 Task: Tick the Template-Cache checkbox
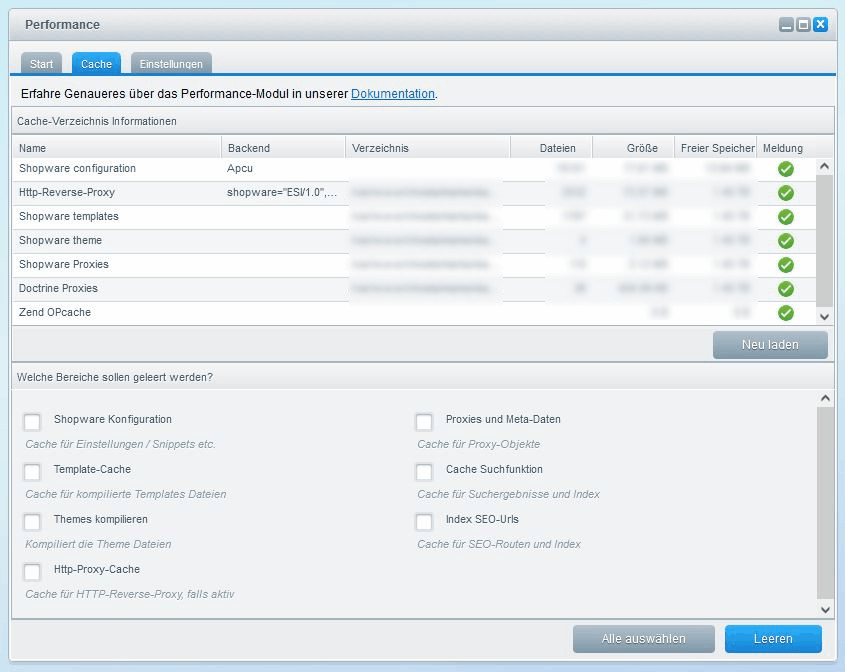click(x=32, y=472)
